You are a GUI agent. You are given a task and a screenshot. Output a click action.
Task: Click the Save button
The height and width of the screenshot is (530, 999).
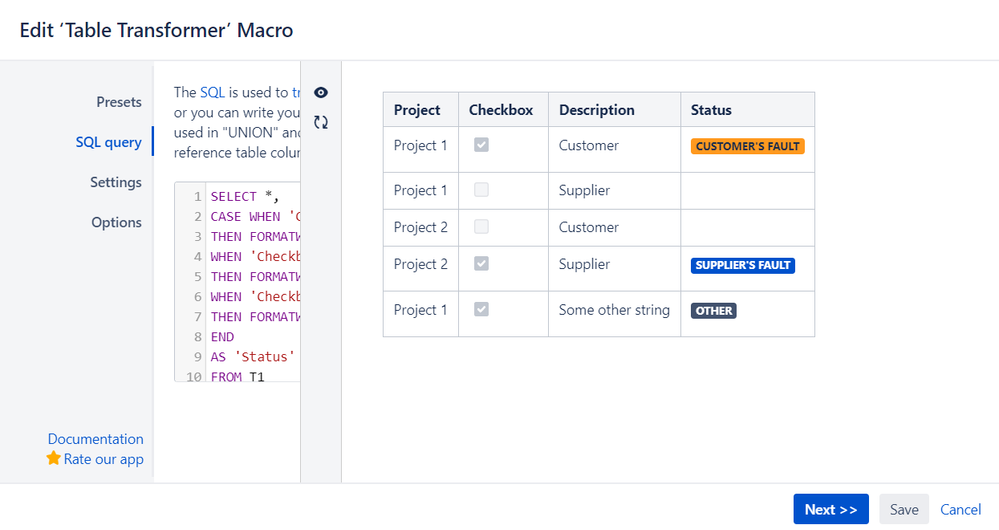click(904, 509)
